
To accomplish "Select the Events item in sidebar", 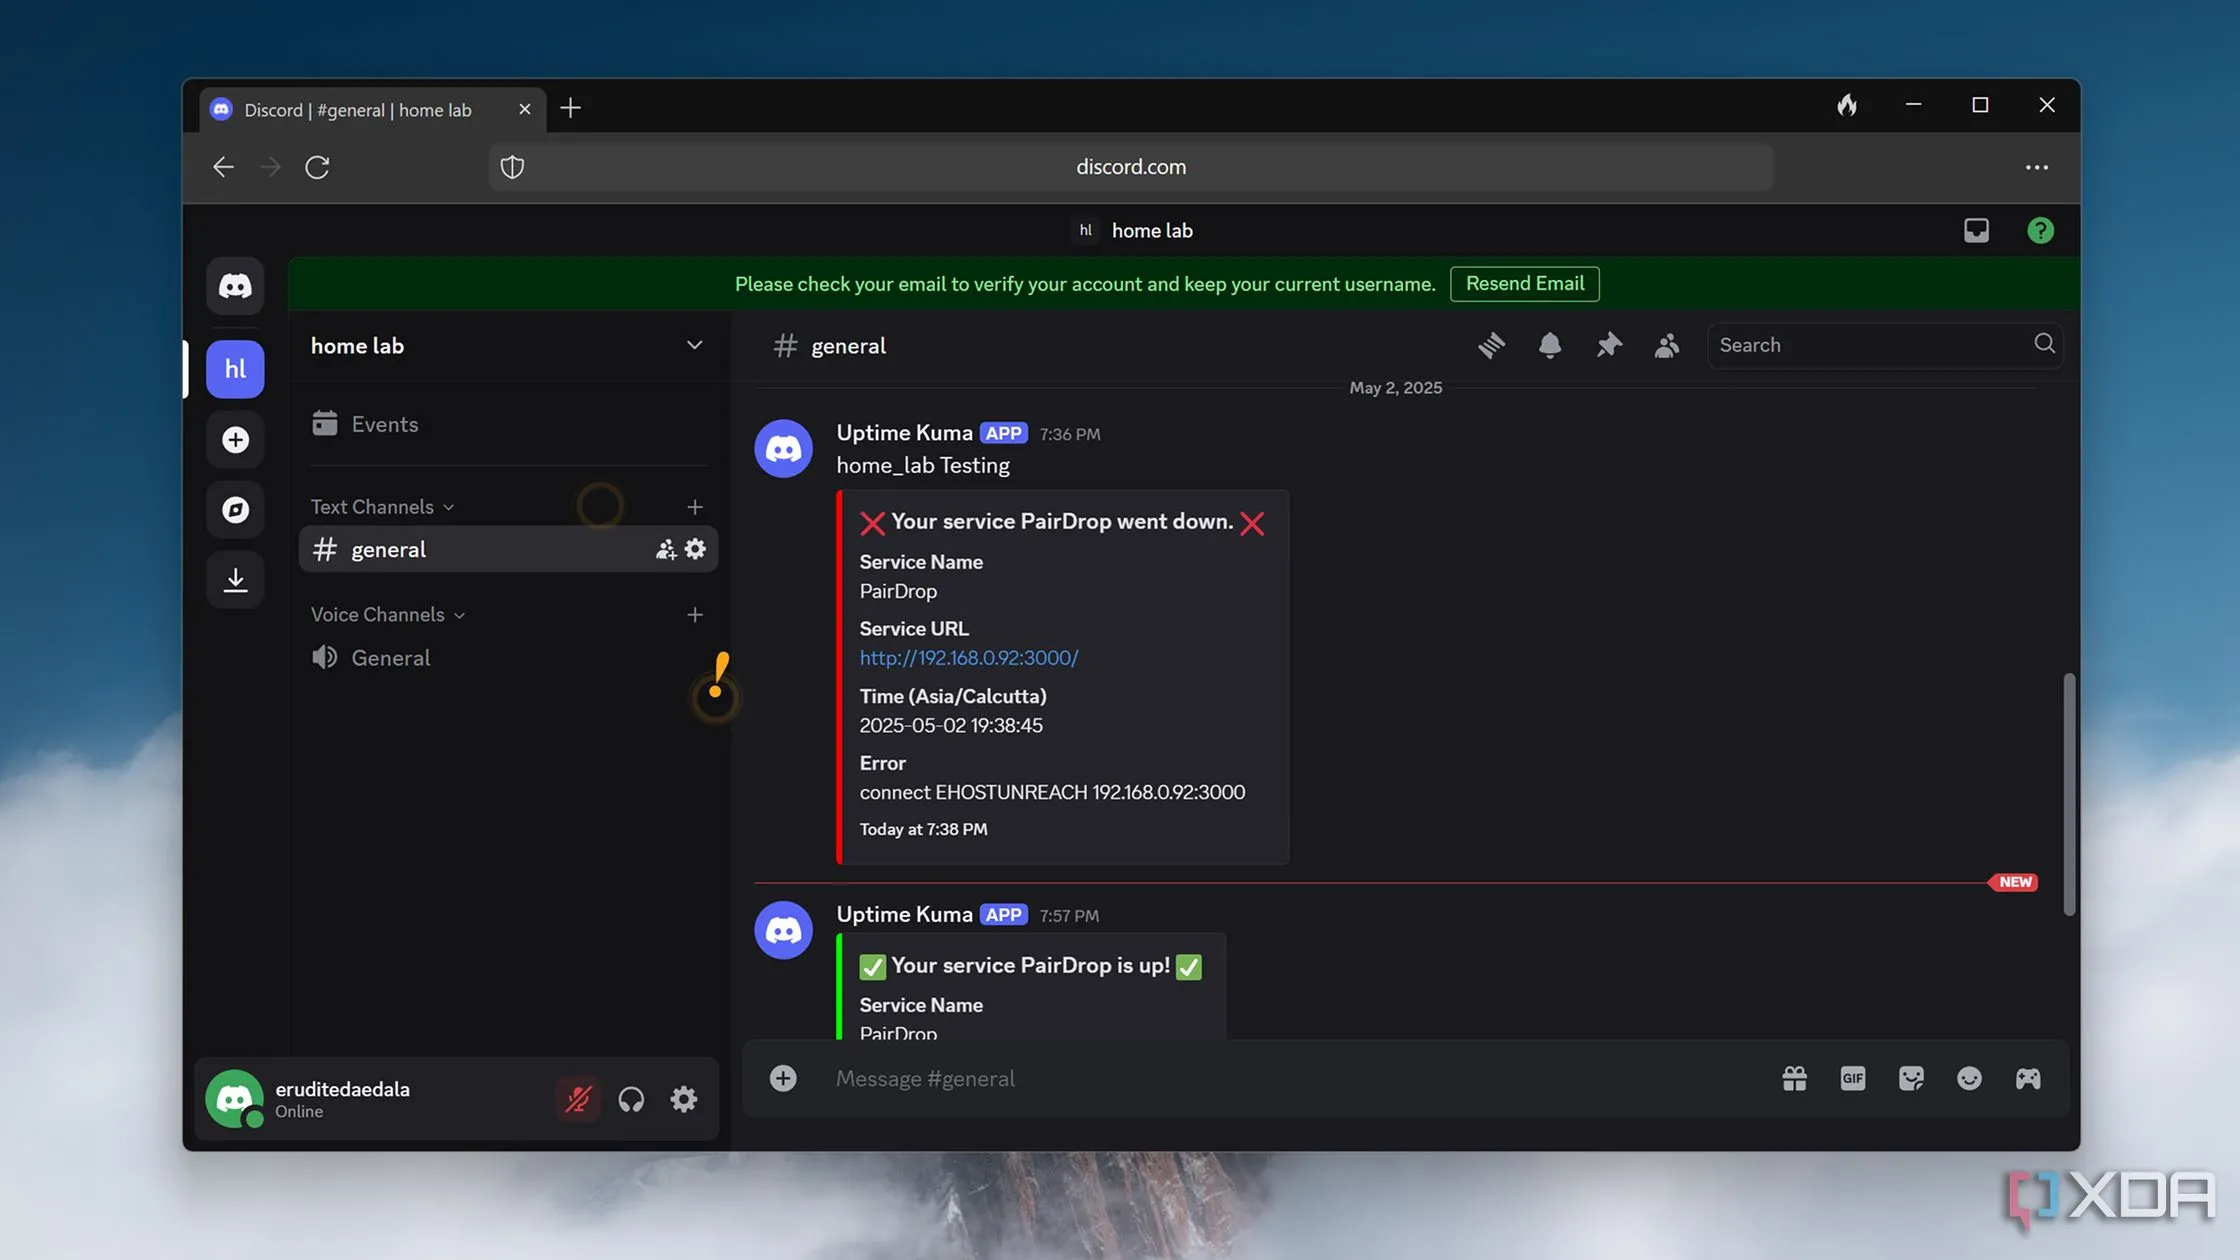I will (x=384, y=424).
